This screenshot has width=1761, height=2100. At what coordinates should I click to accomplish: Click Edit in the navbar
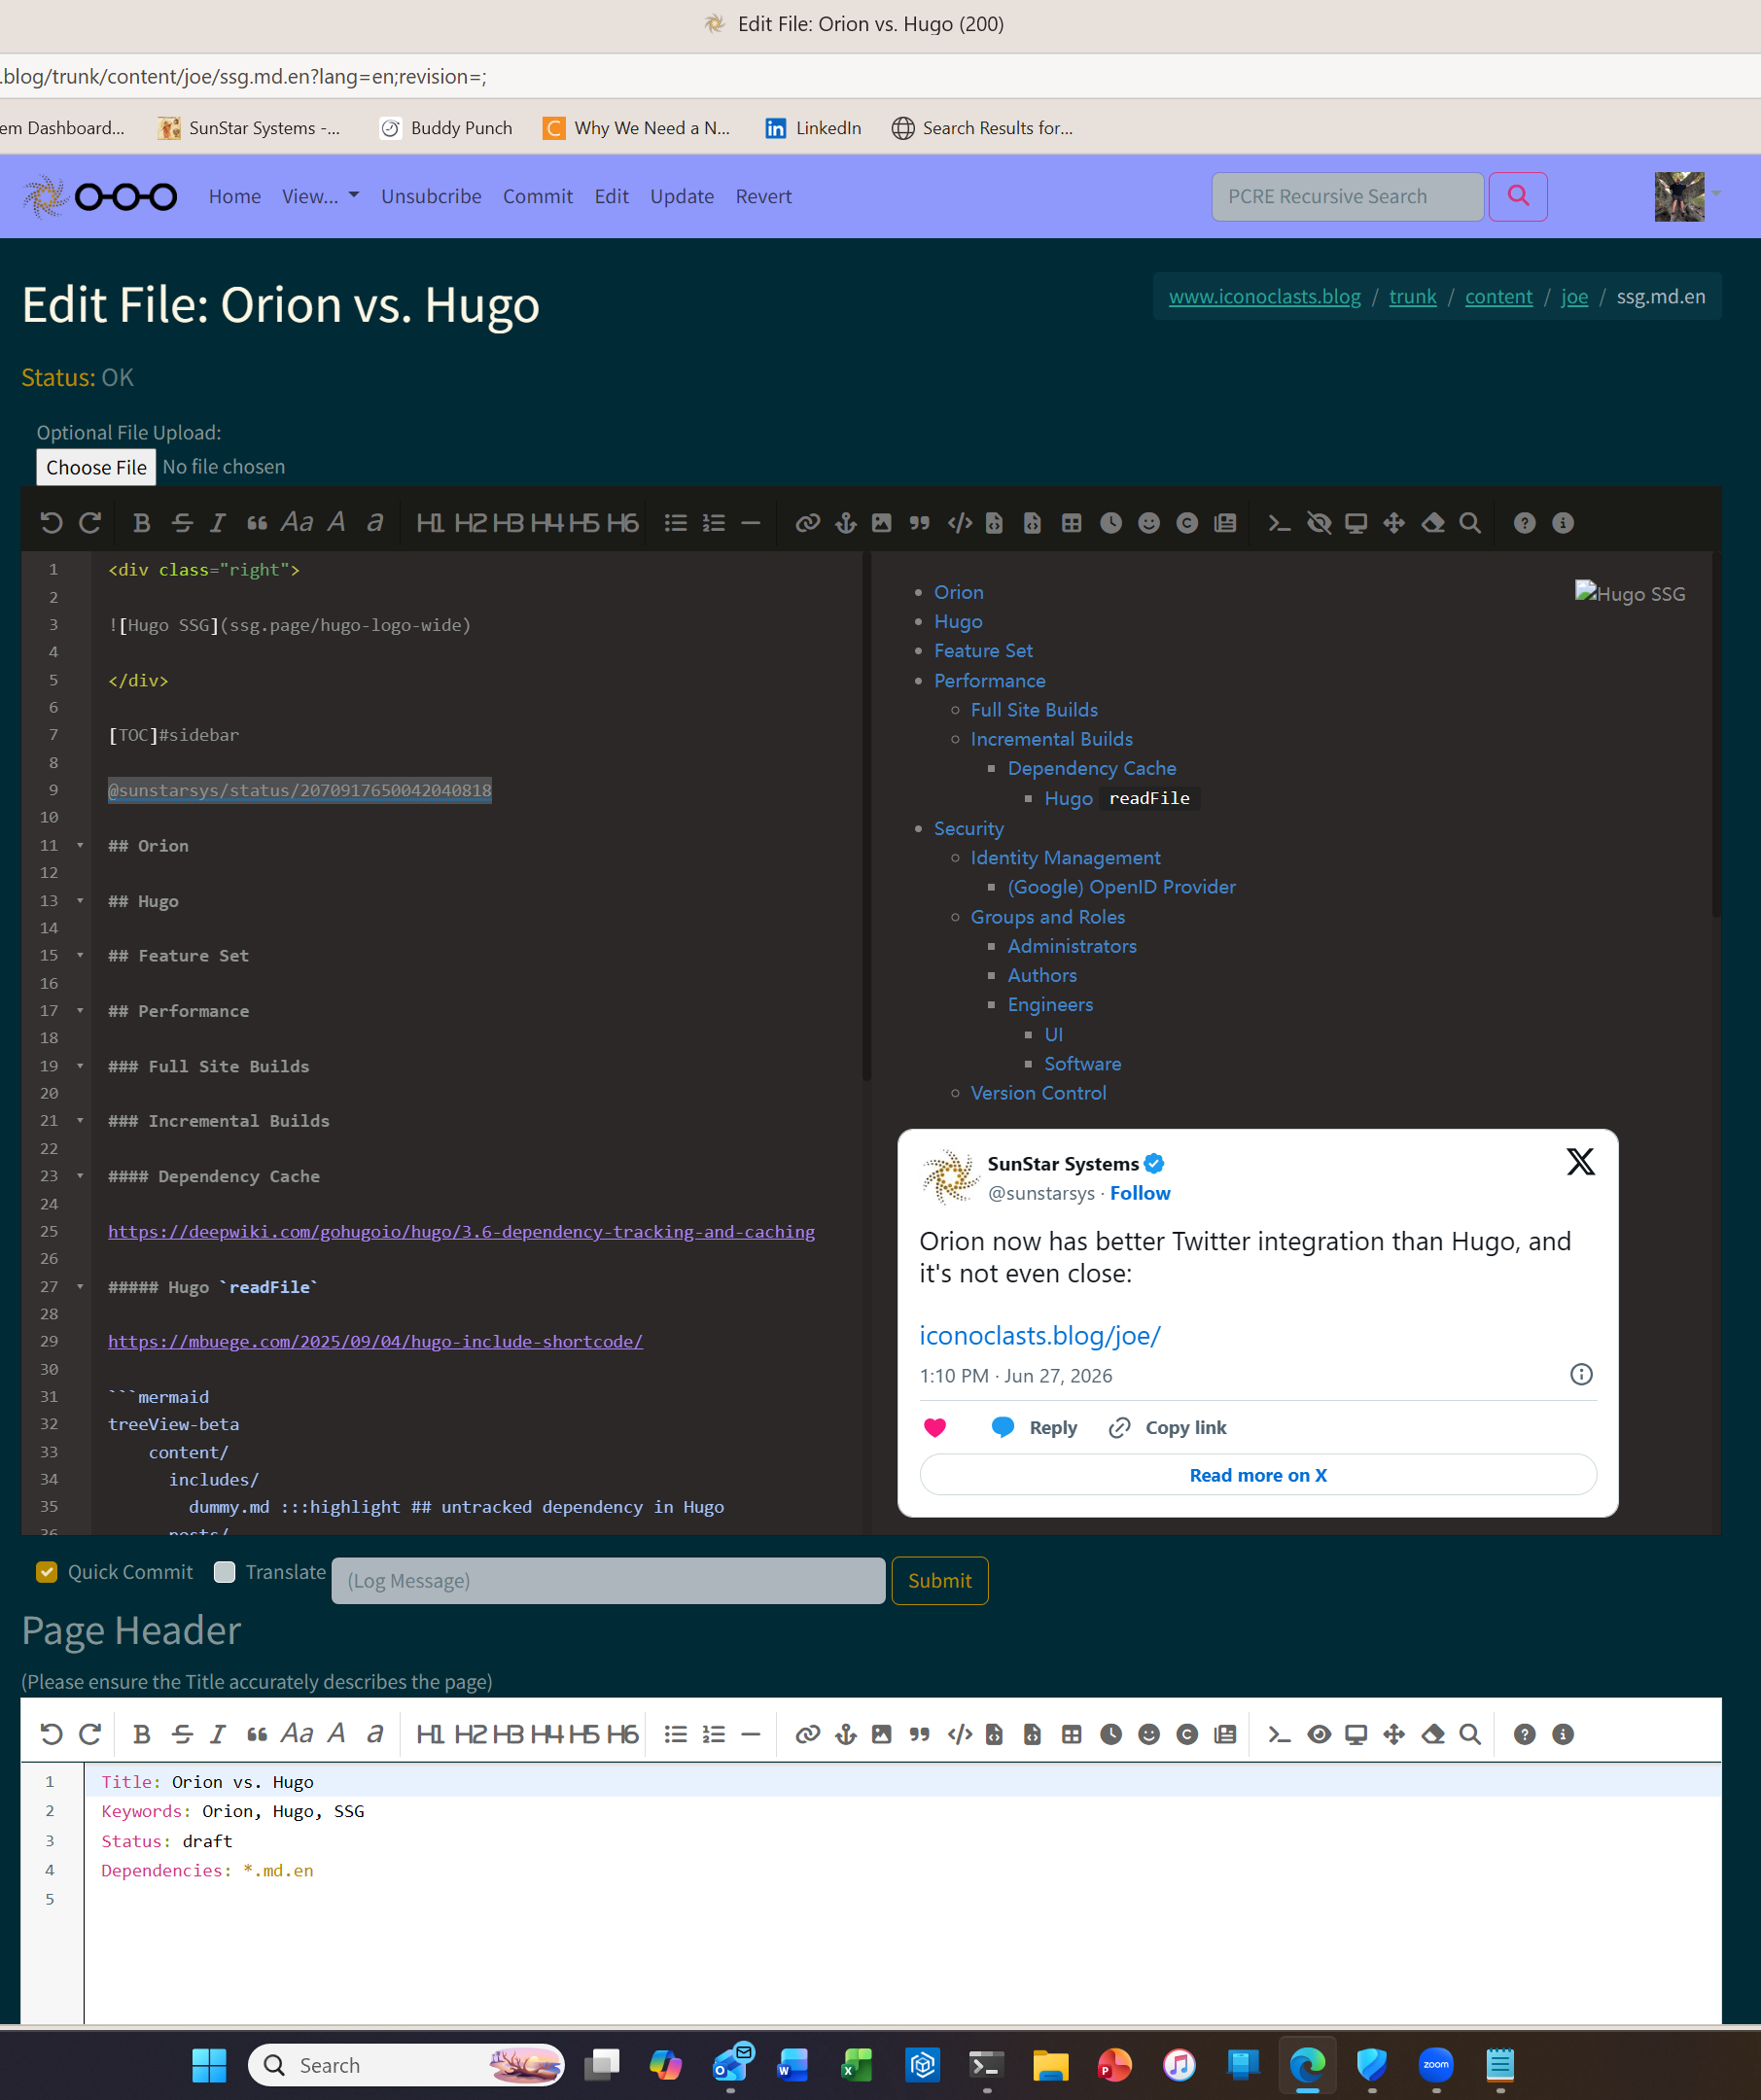point(611,196)
